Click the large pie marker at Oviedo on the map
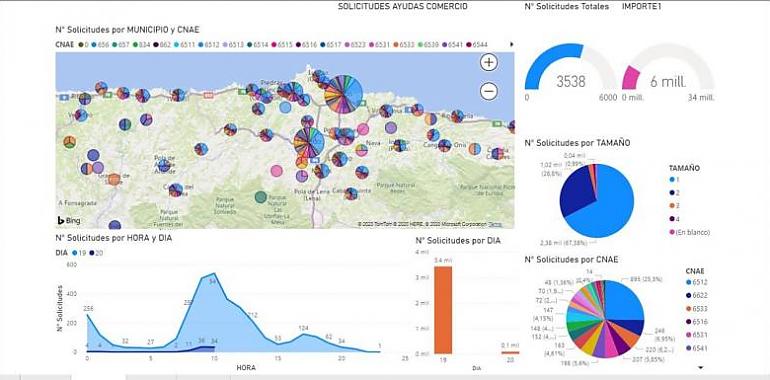The width and height of the screenshot is (770, 380). pyautogui.click(x=309, y=142)
